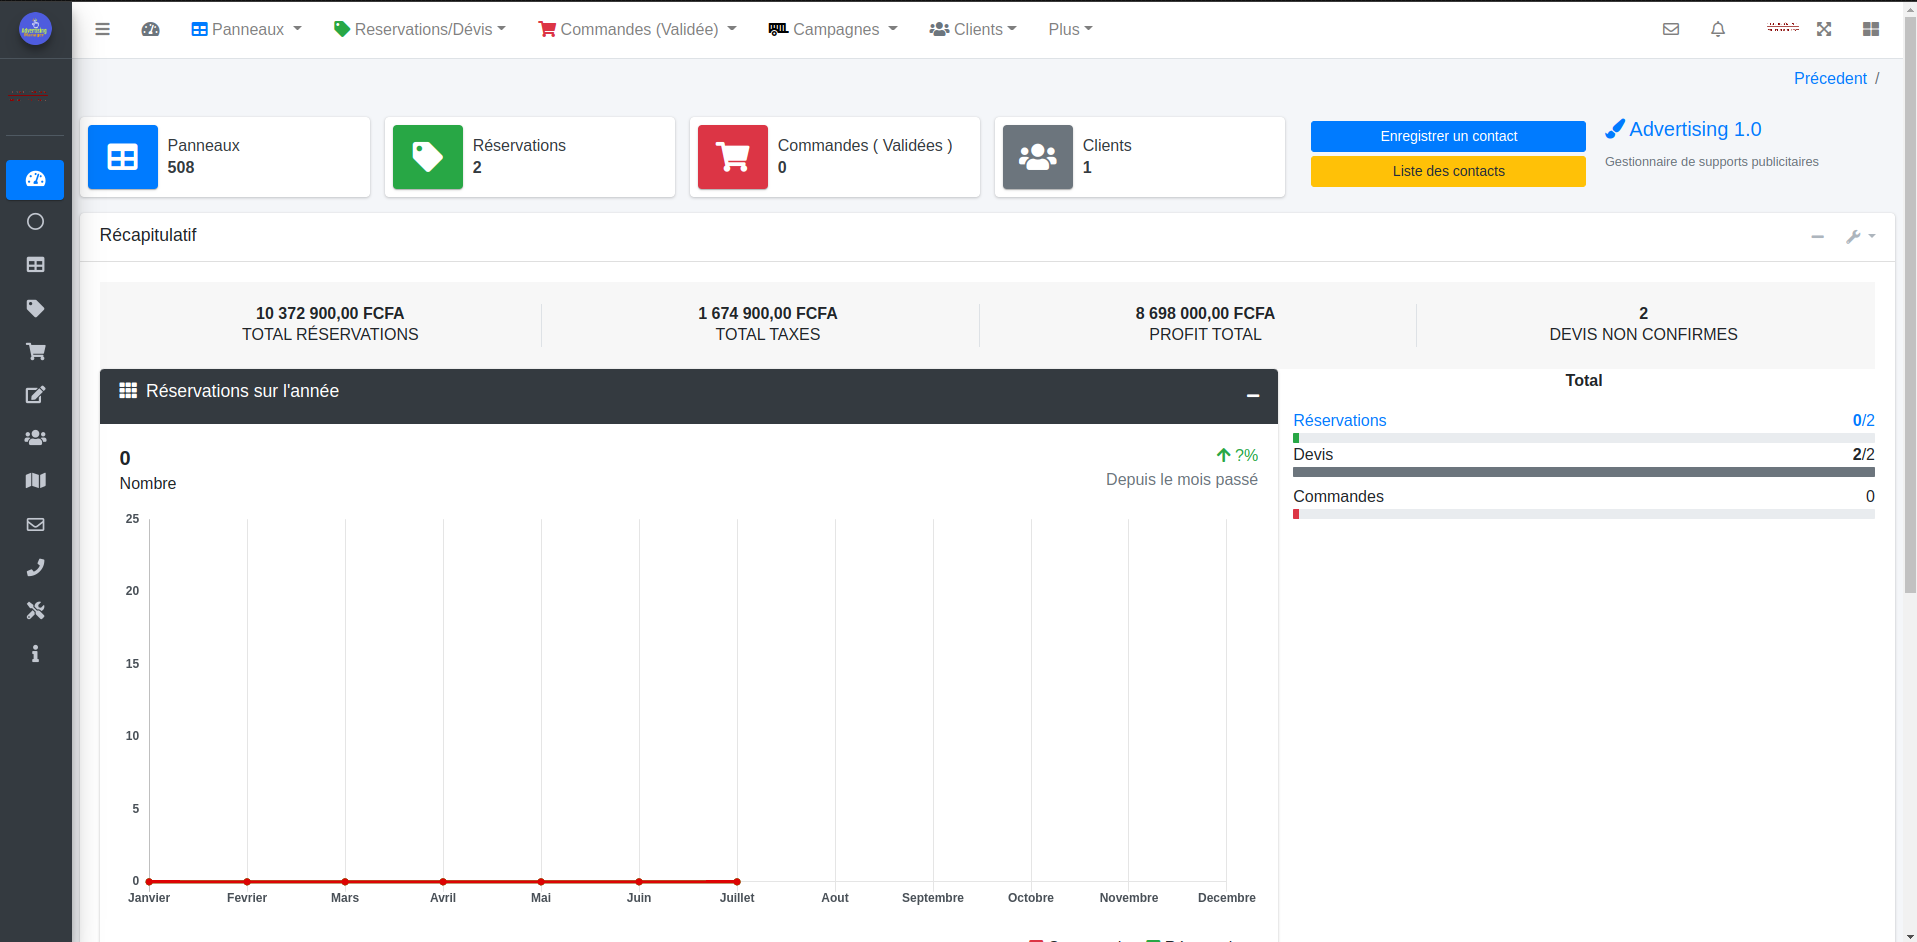
Task: Toggle fullscreen expand icon in top bar
Action: coord(1823,29)
